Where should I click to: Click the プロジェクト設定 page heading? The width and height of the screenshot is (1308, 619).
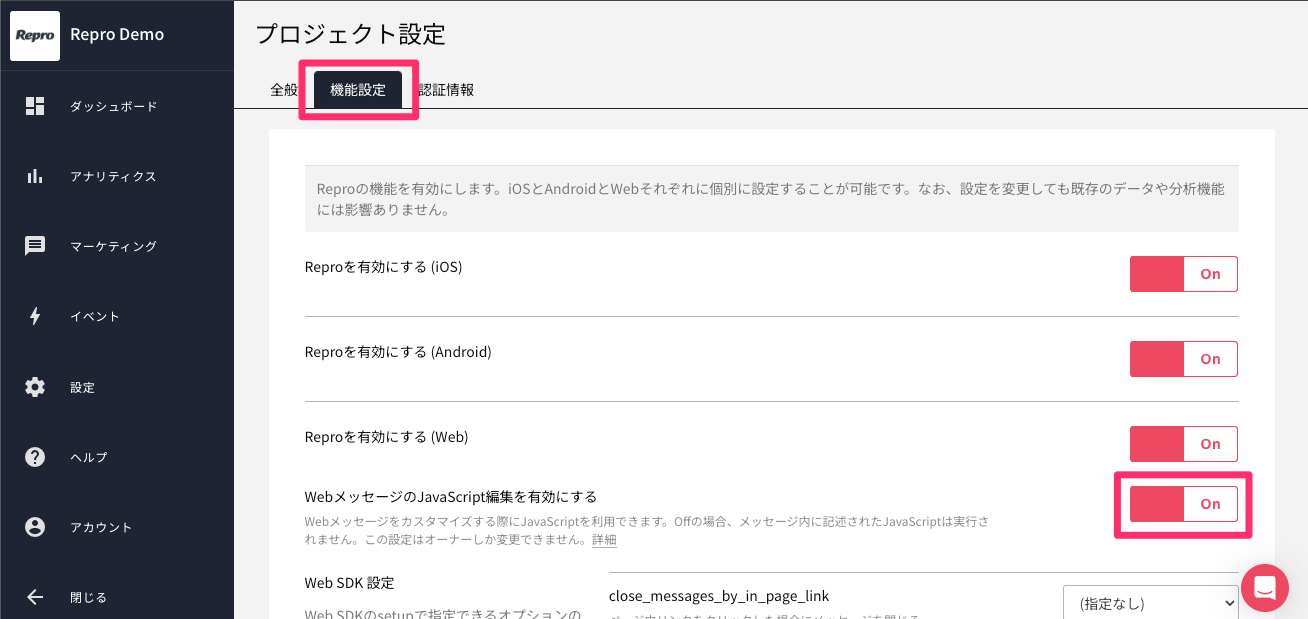click(x=351, y=34)
